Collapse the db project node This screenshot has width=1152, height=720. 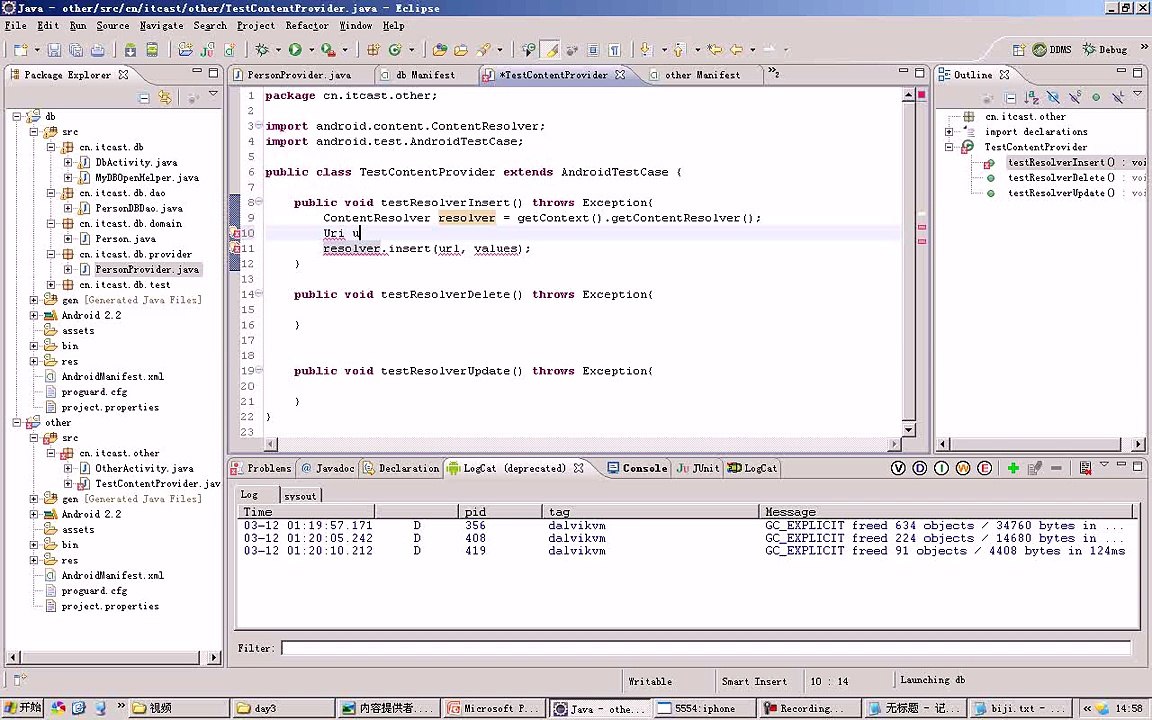[17, 116]
